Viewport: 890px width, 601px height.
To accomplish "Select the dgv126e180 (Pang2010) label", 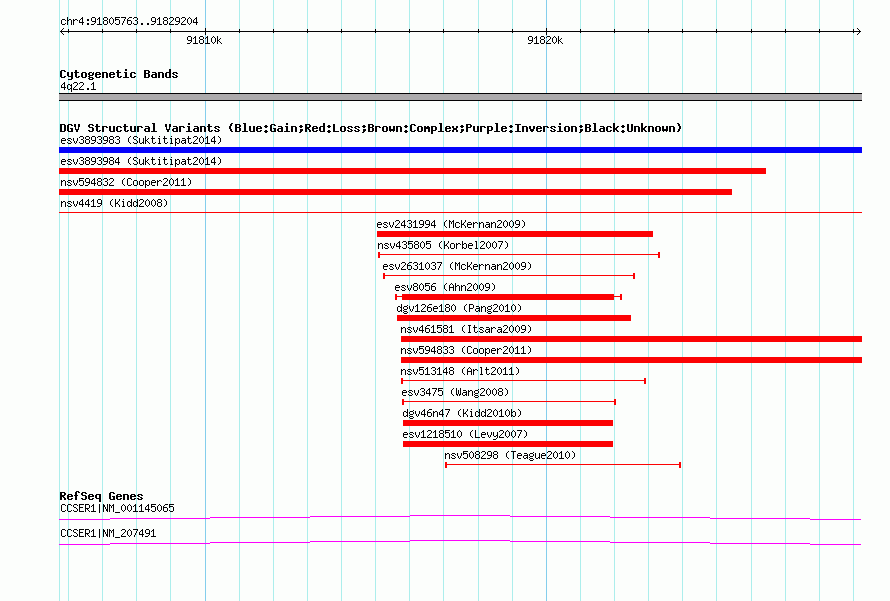I will coord(459,308).
